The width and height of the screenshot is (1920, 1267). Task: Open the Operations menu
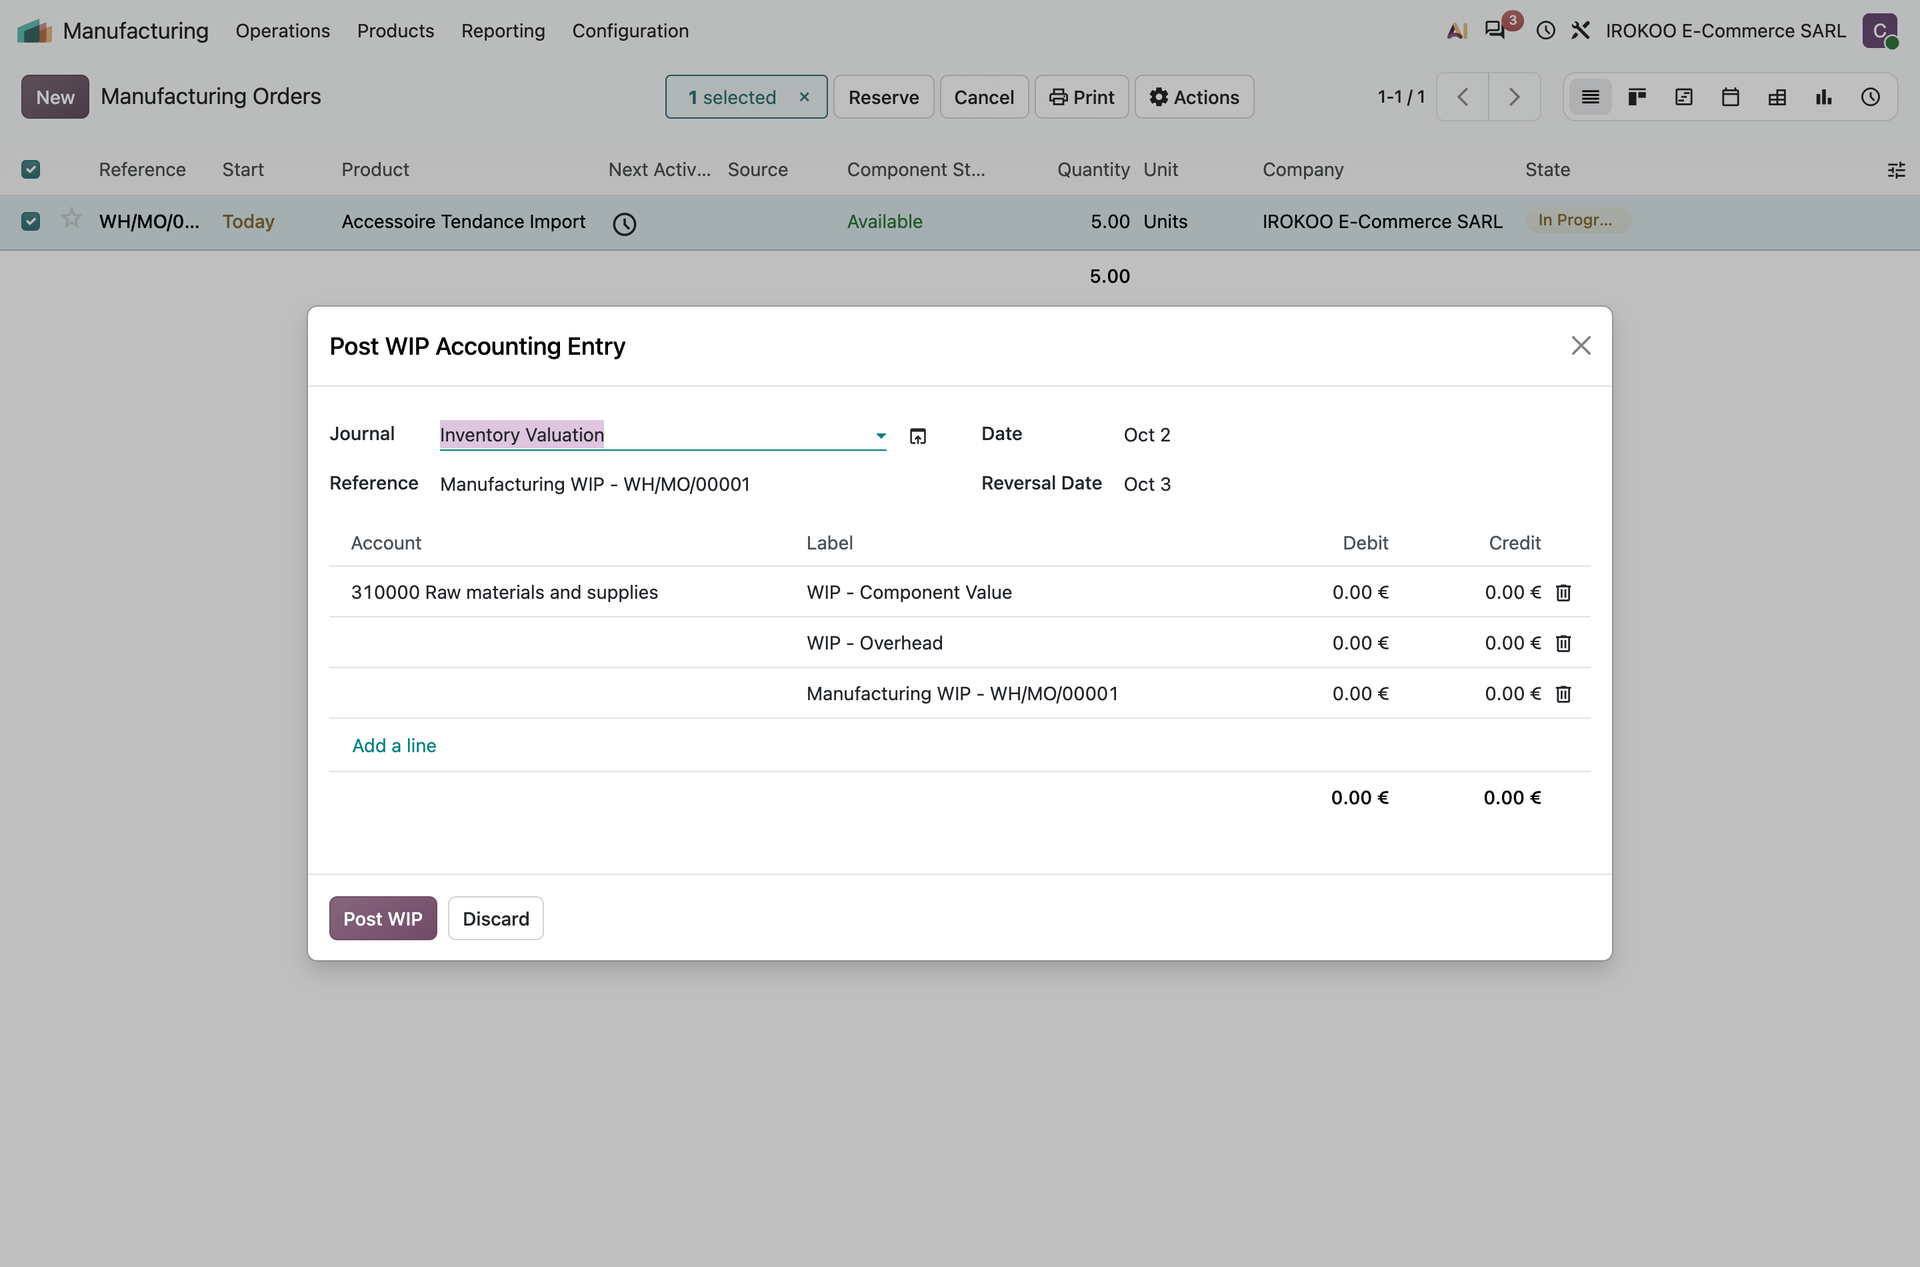pyautogui.click(x=283, y=31)
